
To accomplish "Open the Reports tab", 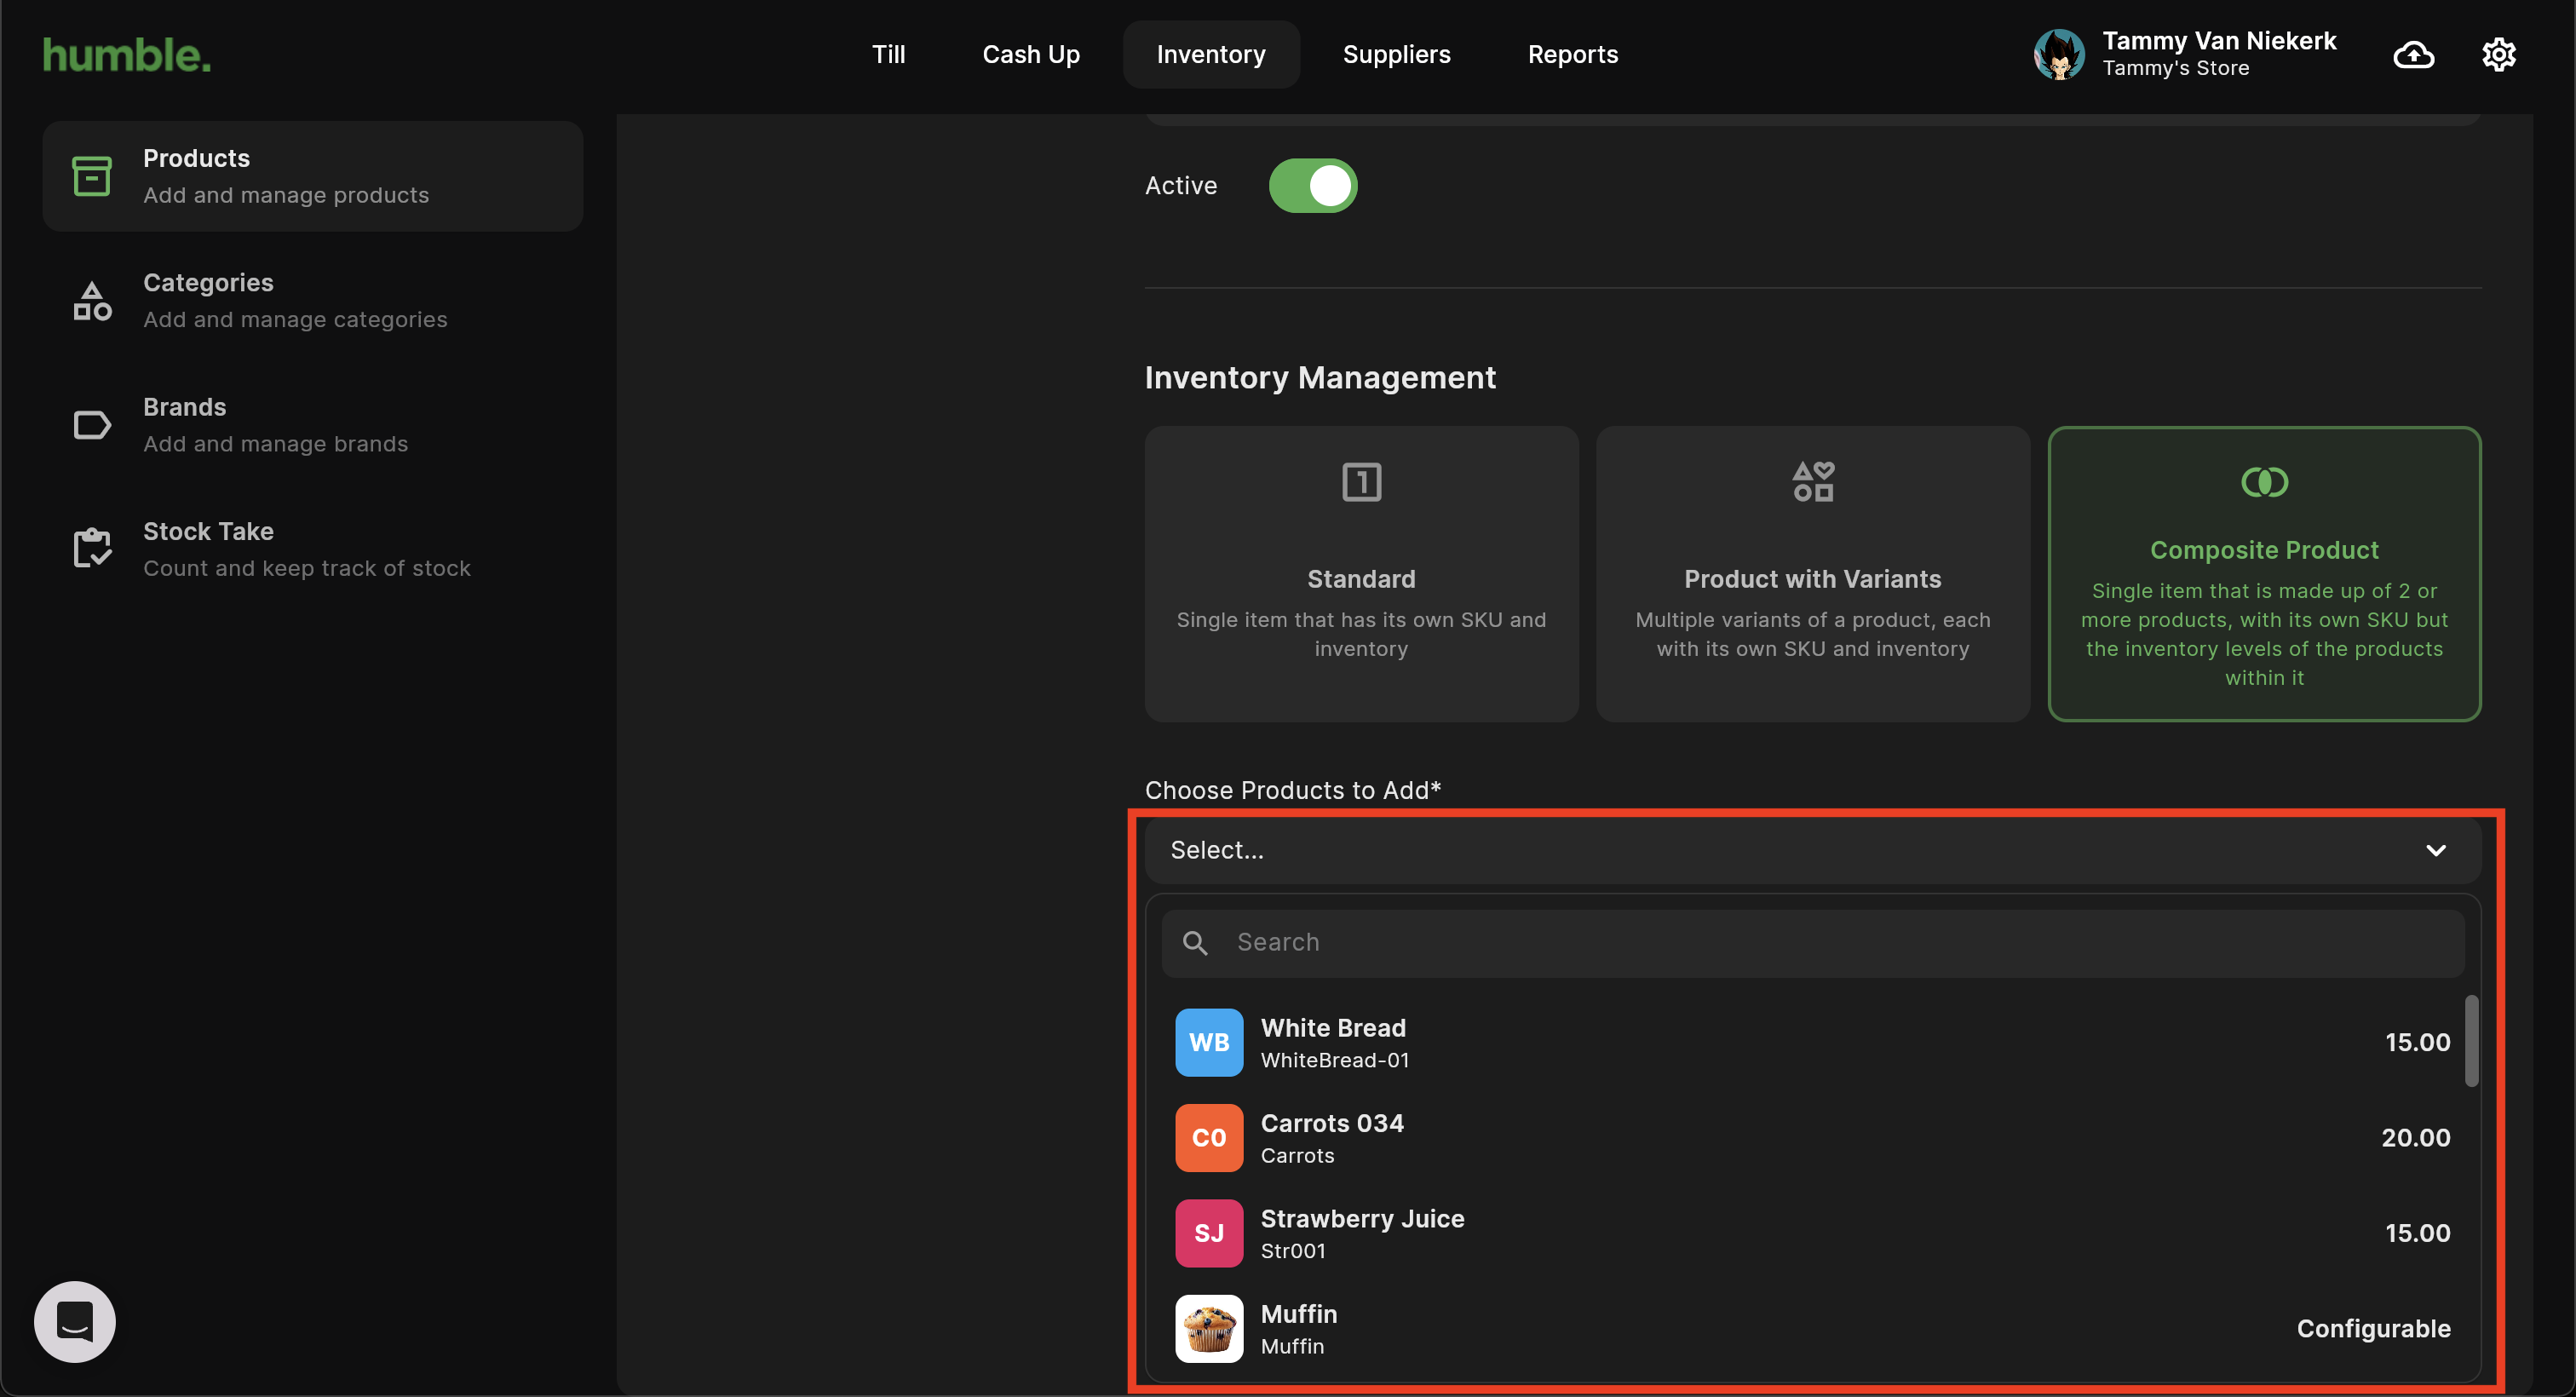I will pos(1572,54).
